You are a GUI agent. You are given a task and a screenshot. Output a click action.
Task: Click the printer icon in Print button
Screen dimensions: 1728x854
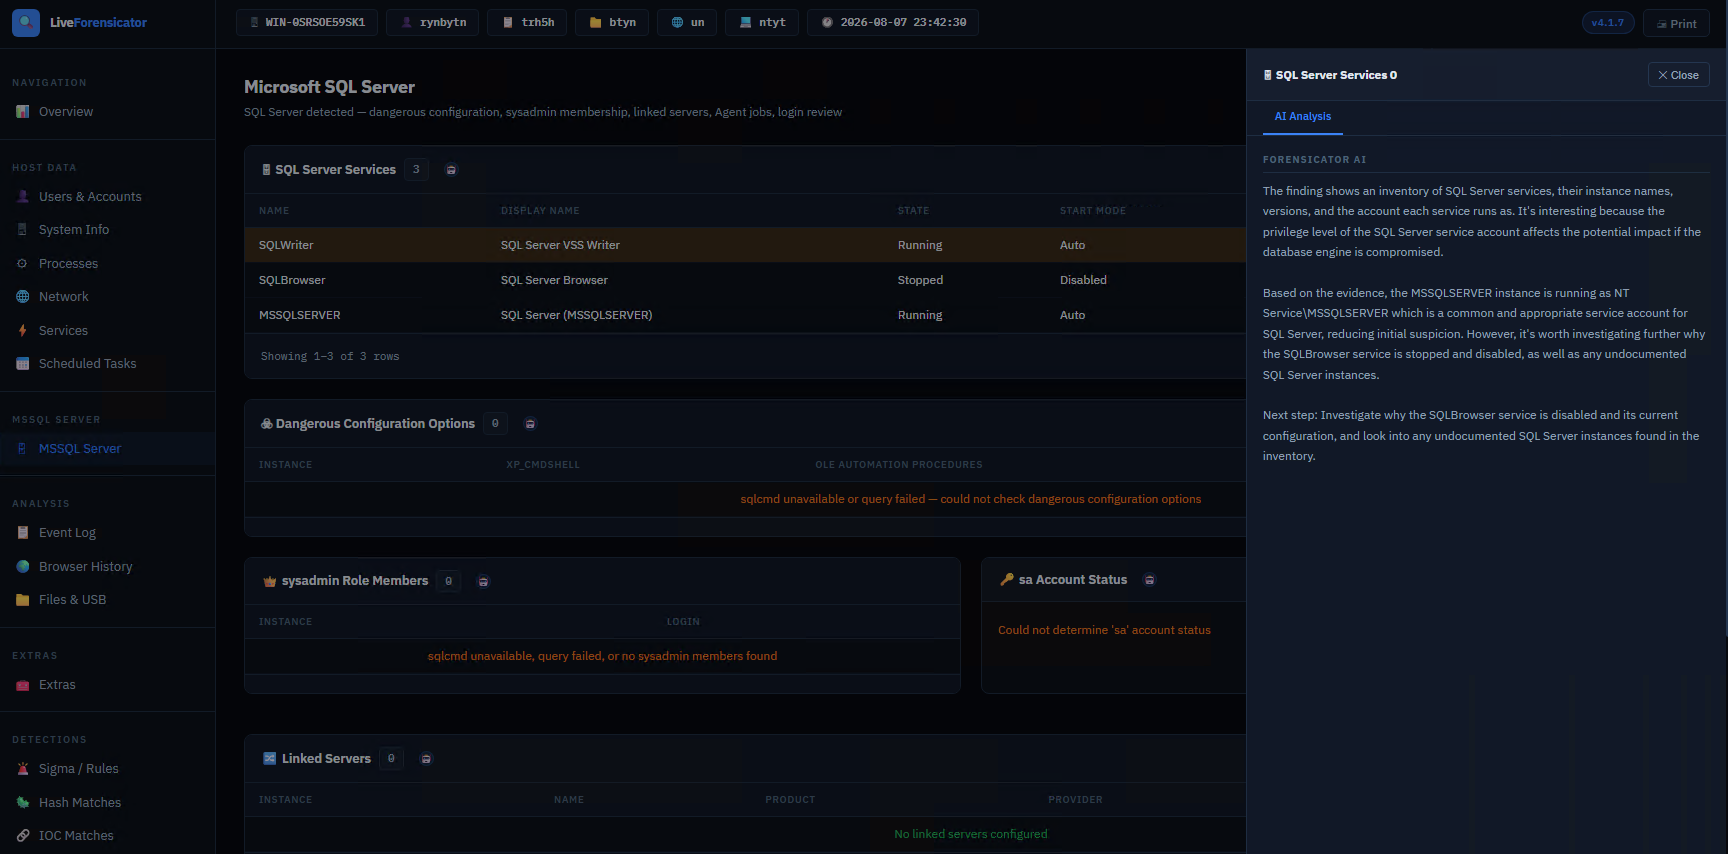[1662, 24]
